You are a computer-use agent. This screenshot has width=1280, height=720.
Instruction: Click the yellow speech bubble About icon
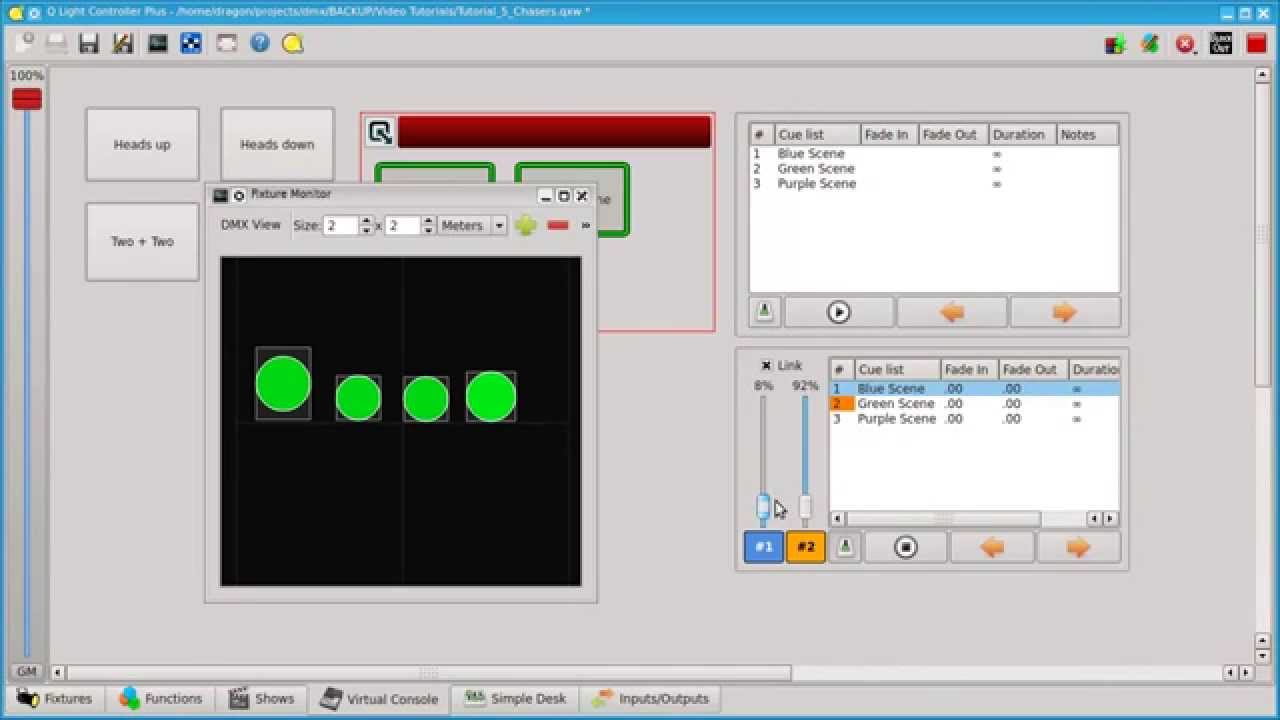click(292, 43)
